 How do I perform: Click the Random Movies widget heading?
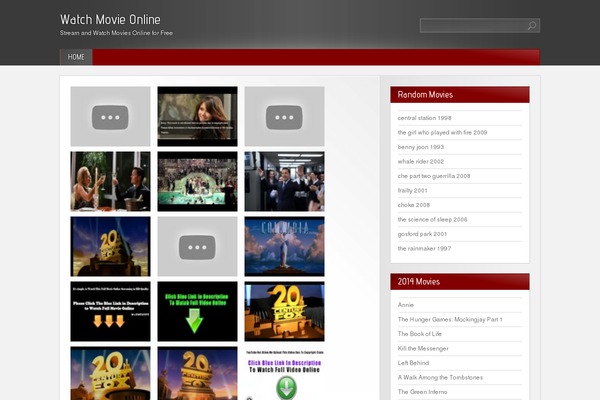425,95
